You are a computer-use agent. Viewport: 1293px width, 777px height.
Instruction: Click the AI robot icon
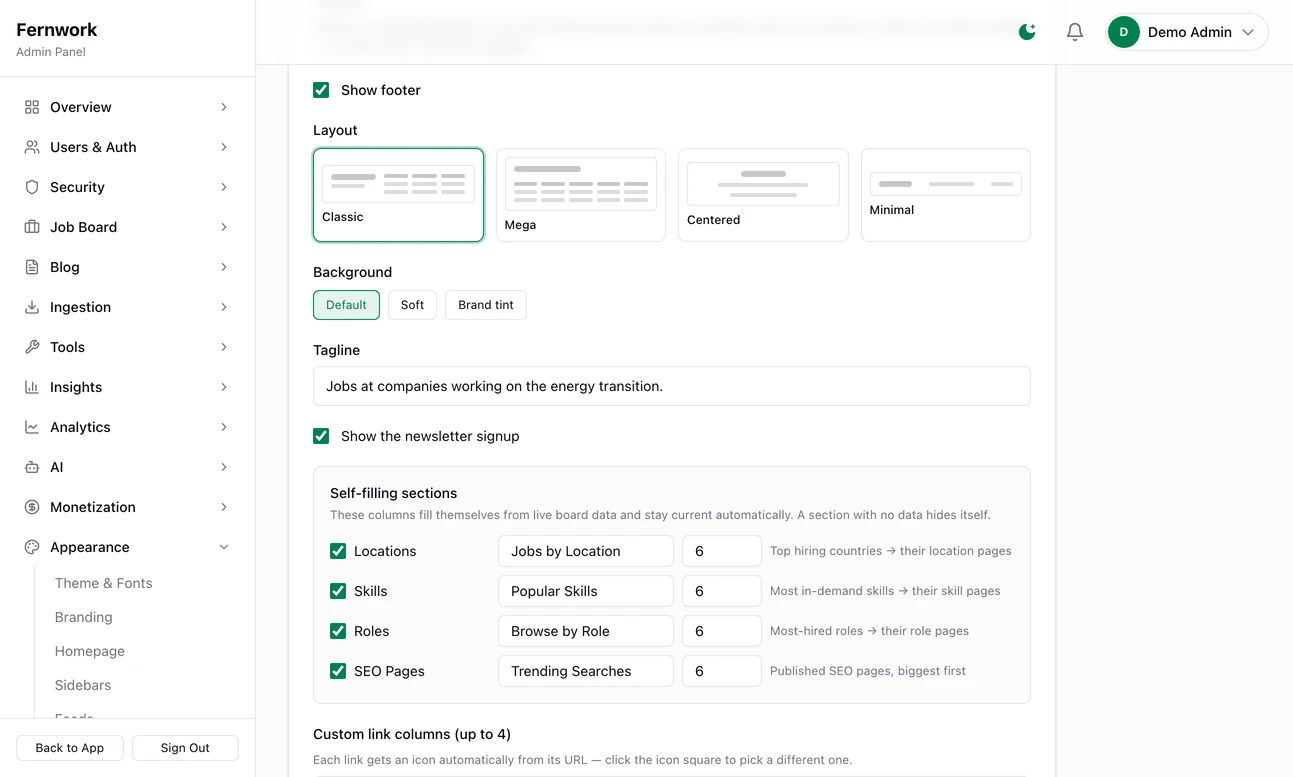pyautogui.click(x=32, y=467)
